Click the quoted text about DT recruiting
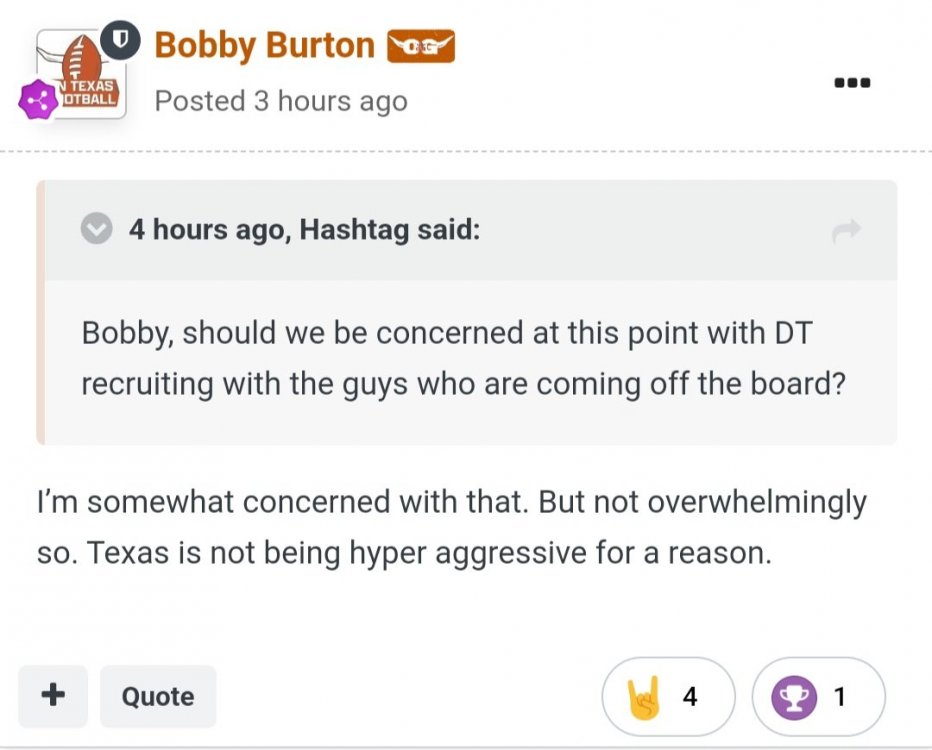The width and height of the screenshot is (932, 750). [464, 358]
